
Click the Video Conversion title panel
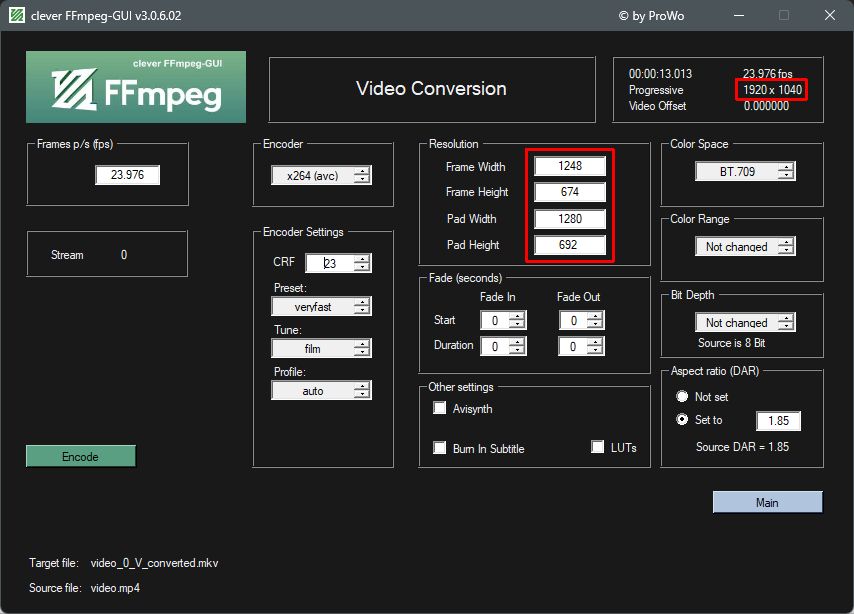click(432, 89)
